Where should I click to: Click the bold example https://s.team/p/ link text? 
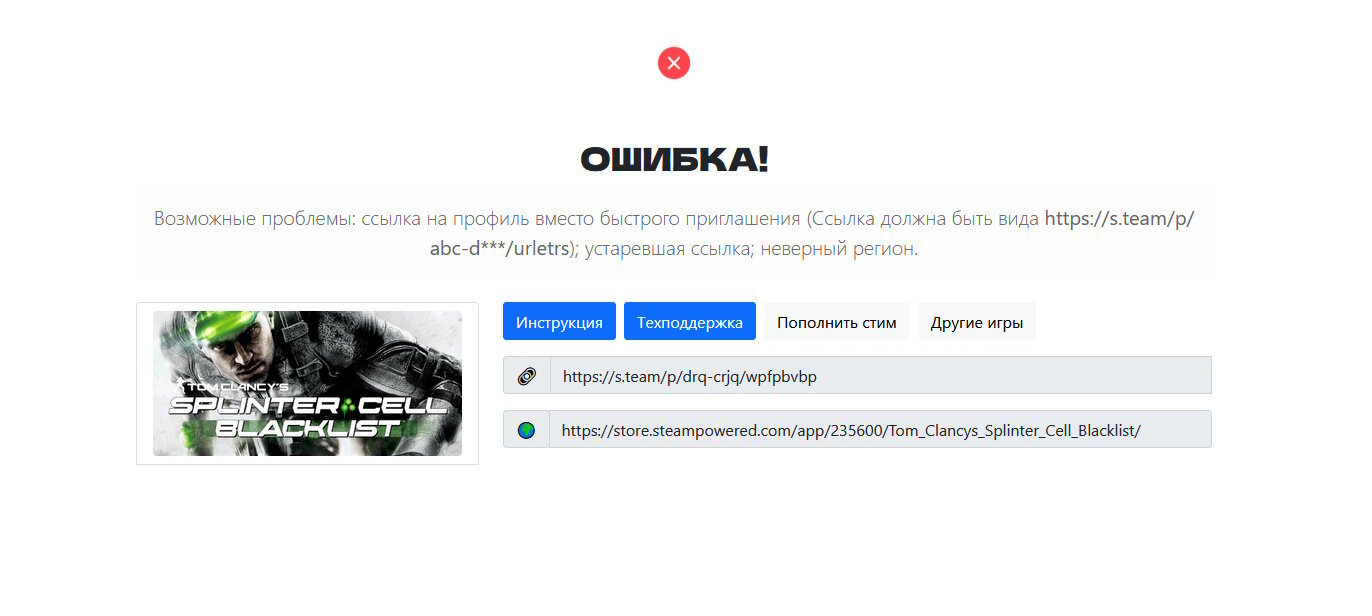pyautogui.click(x=1119, y=219)
